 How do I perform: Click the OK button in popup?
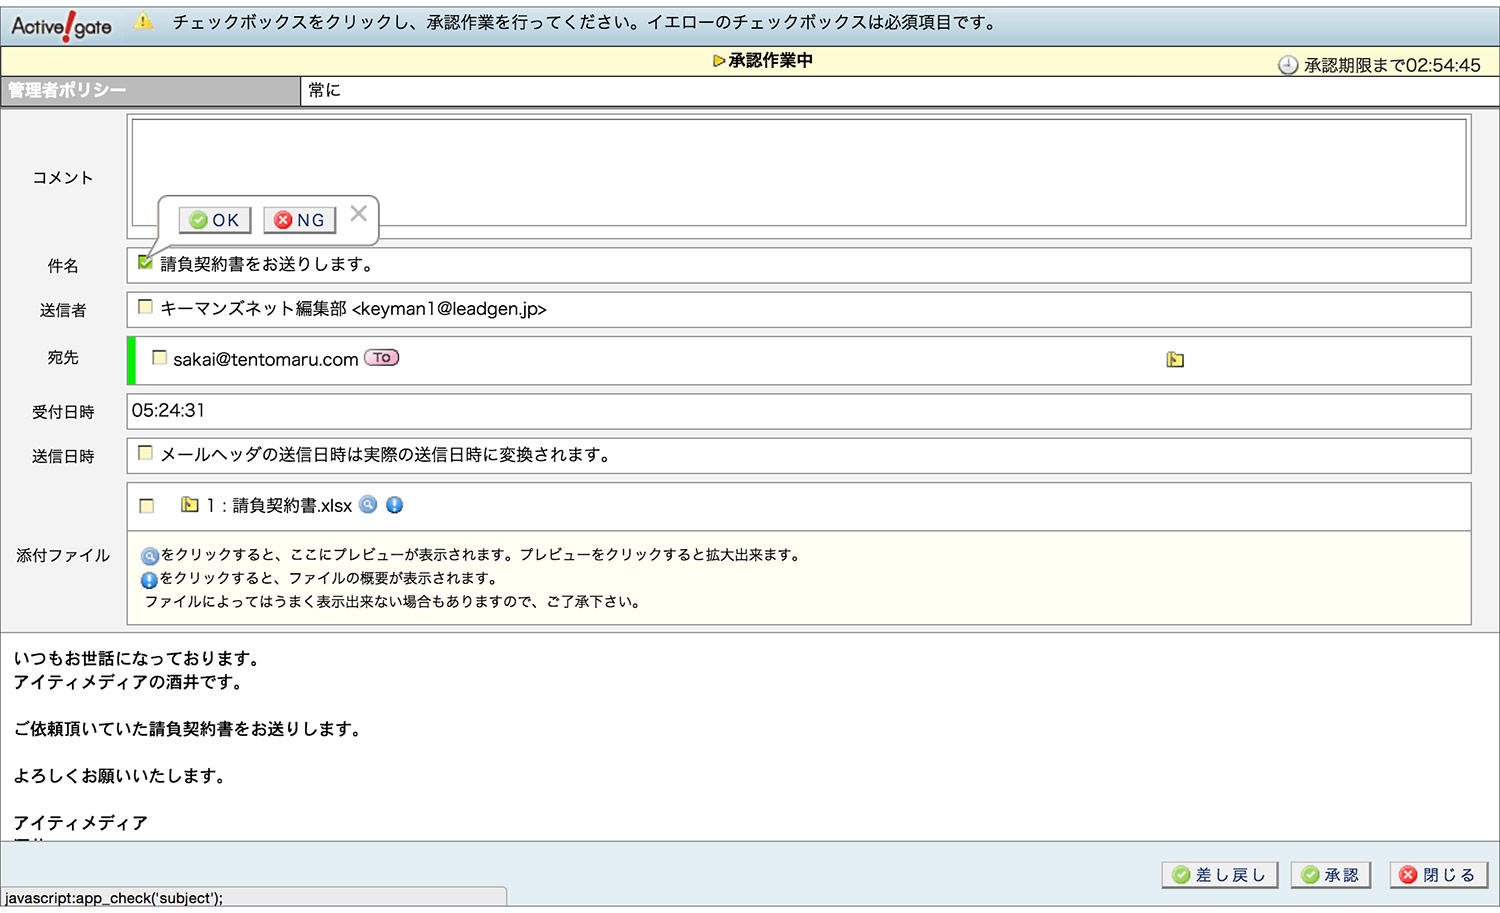pos(215,220)
